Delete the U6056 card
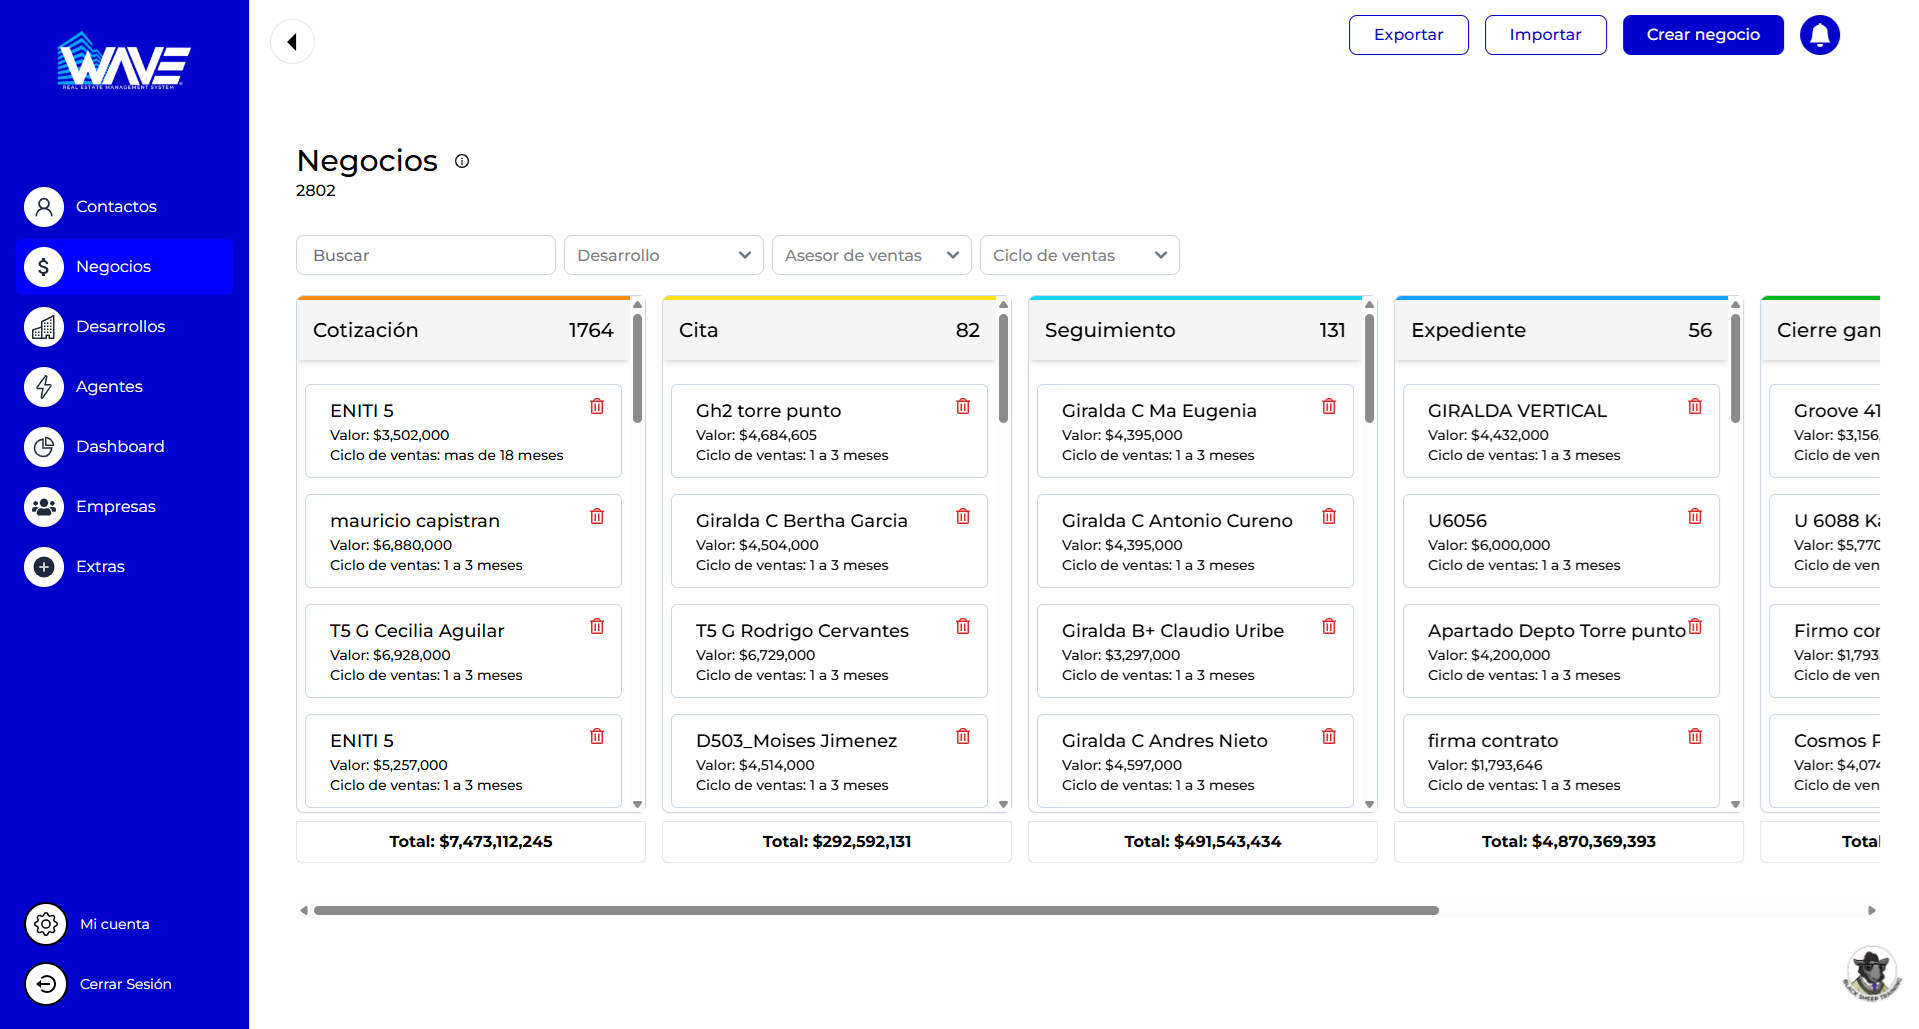1919x1029 pixels. click(1695, 516)
